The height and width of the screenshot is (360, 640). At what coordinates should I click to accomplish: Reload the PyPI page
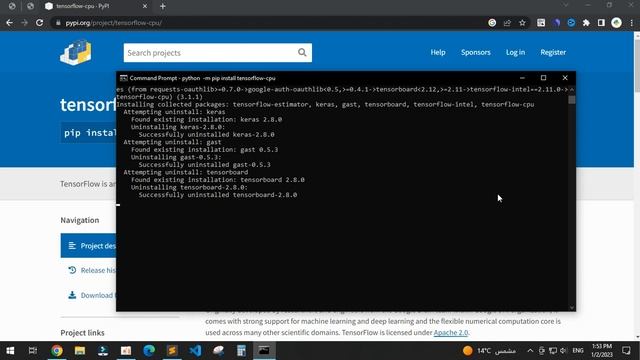click(40, 23)
